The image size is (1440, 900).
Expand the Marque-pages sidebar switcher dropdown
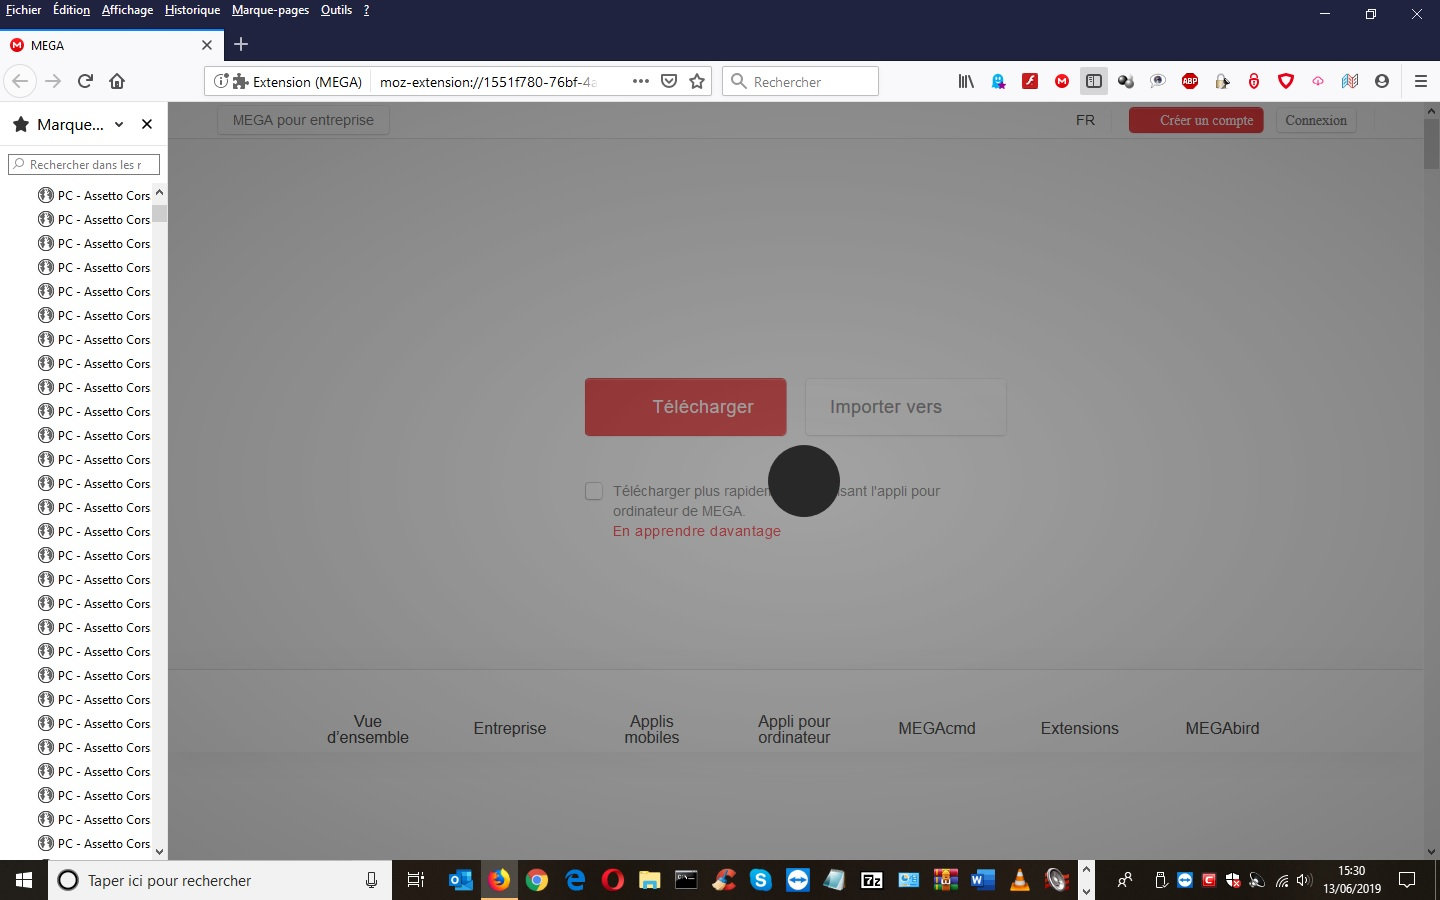click(x=119, y=124)
